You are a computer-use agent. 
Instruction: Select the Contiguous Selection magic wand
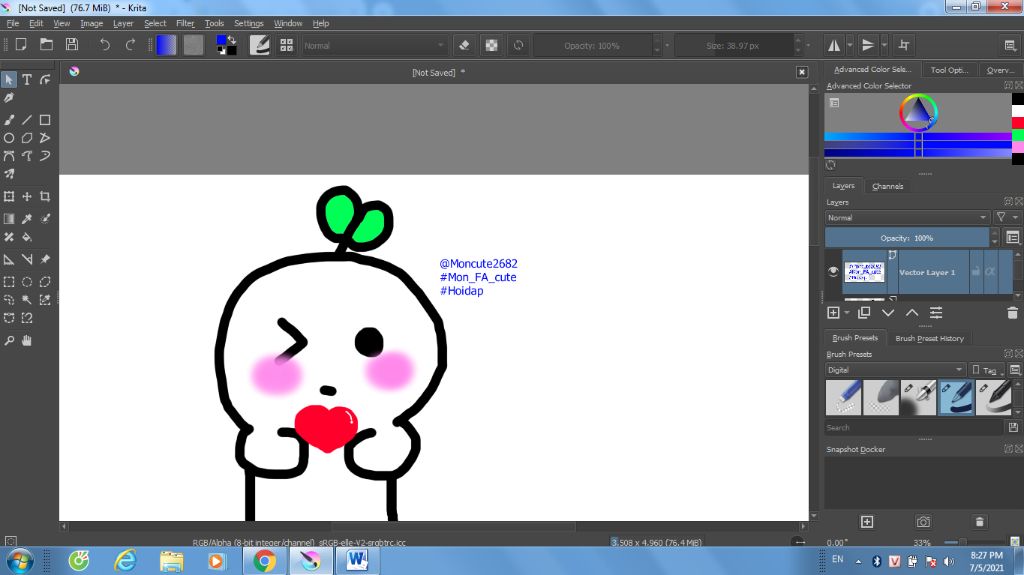tap(27, 300)
